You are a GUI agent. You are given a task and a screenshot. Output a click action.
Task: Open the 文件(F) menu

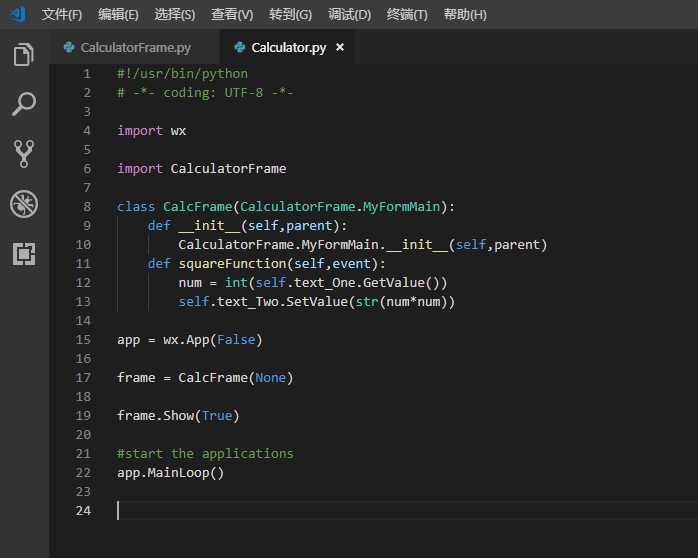point(62,15)
